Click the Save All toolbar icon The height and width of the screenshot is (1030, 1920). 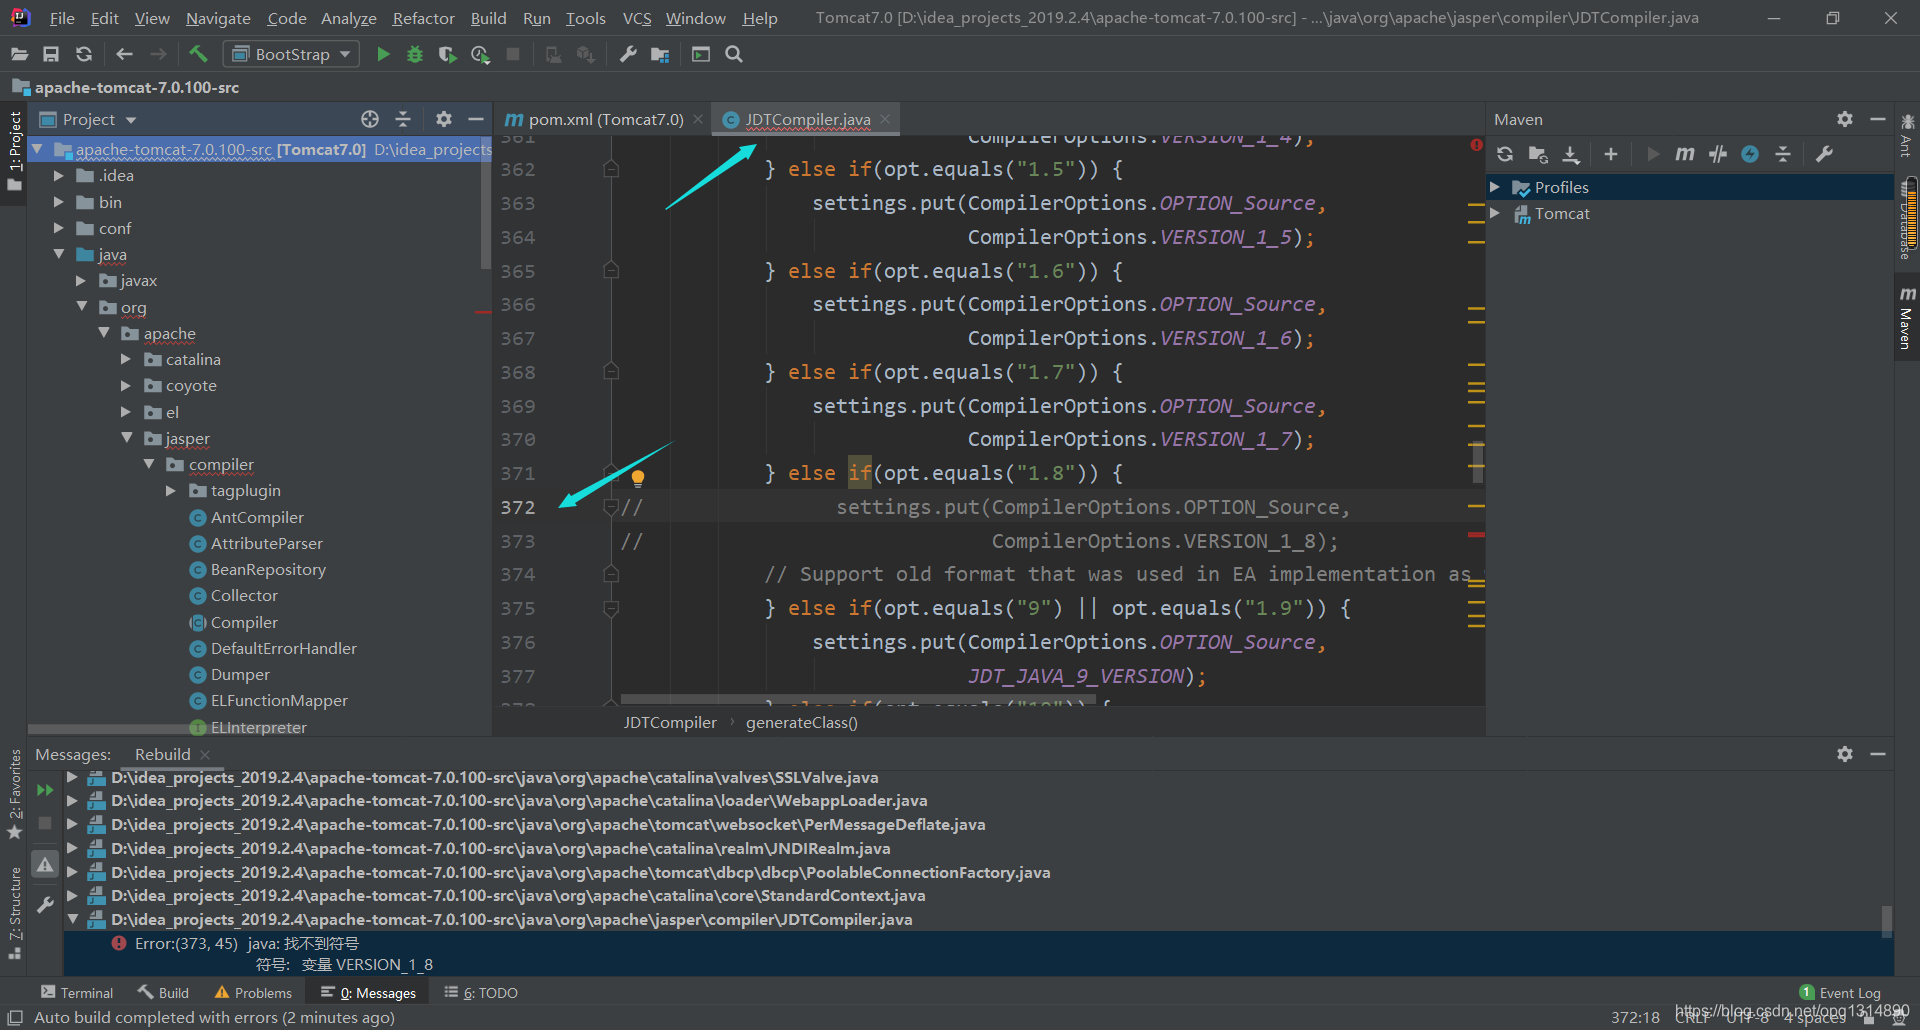pos(51,54)
